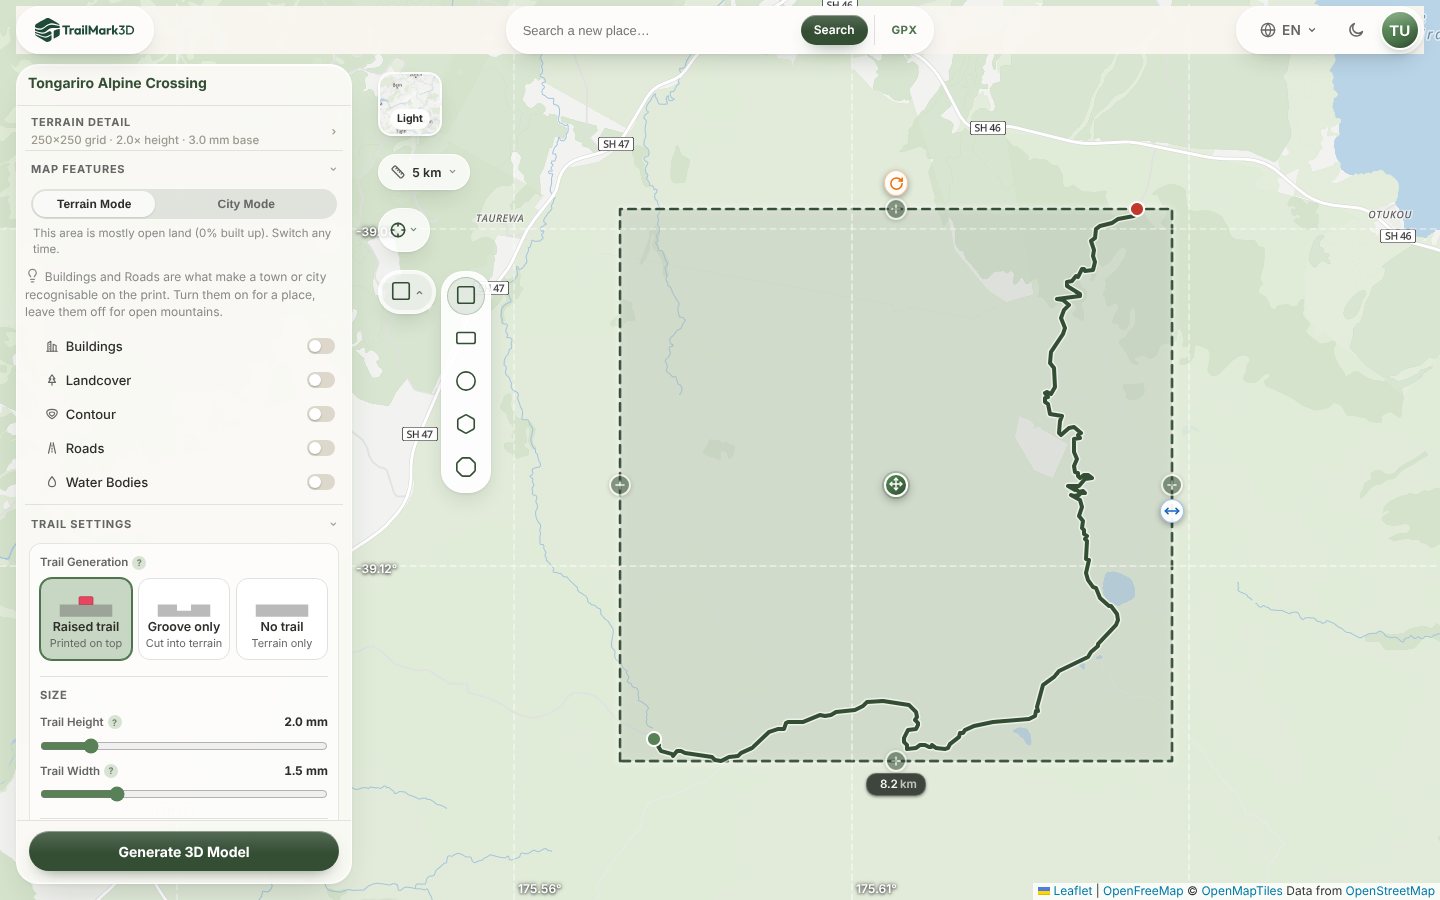Click the blue horizontal resize handle

click(1172, 511)
